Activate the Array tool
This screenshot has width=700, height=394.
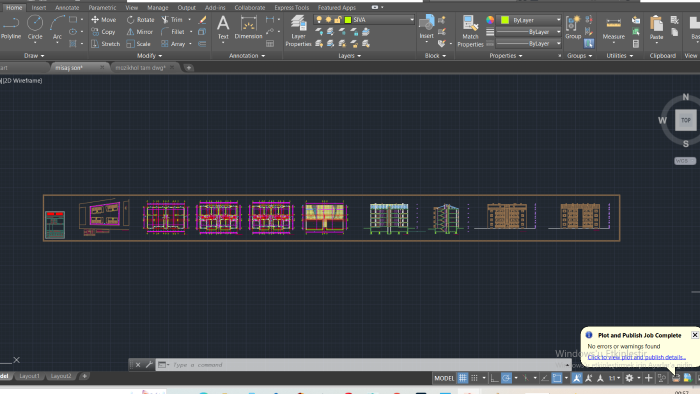click(x=173, y=44)
